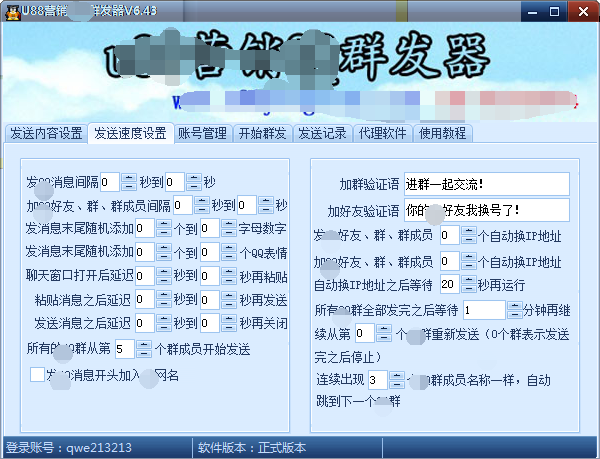Image resolution: width=600 pixels, height=459 pixels.
Task: Adjust second spinner of 秒再发送 row
Action: (x=229, y=299)
